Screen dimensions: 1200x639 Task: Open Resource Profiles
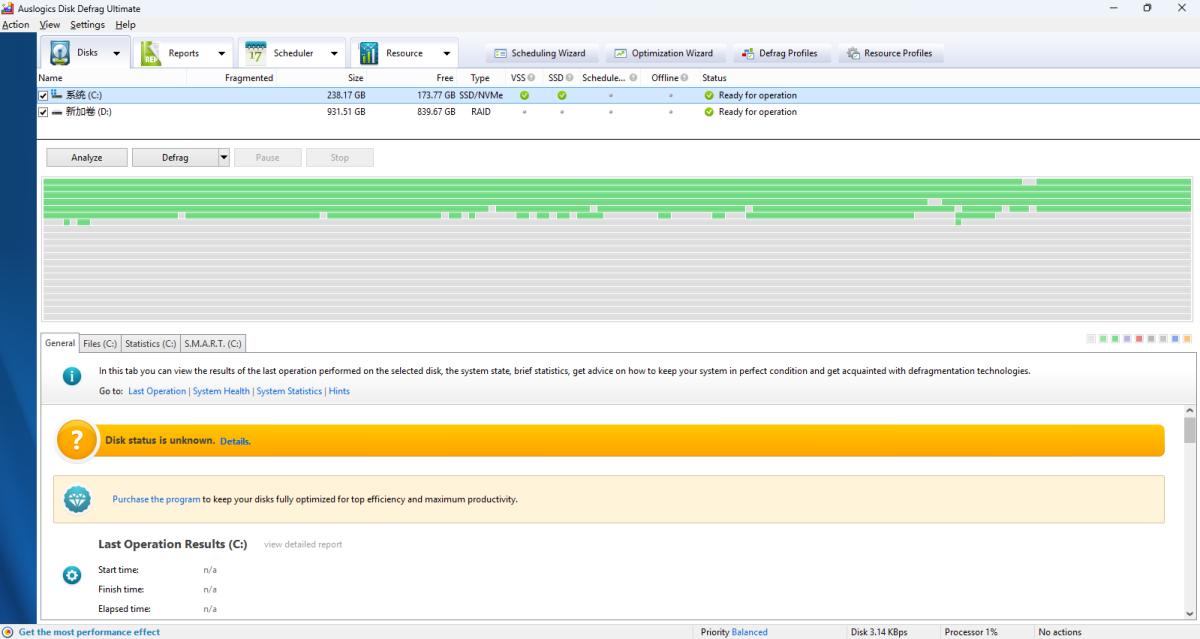[889, 53]
